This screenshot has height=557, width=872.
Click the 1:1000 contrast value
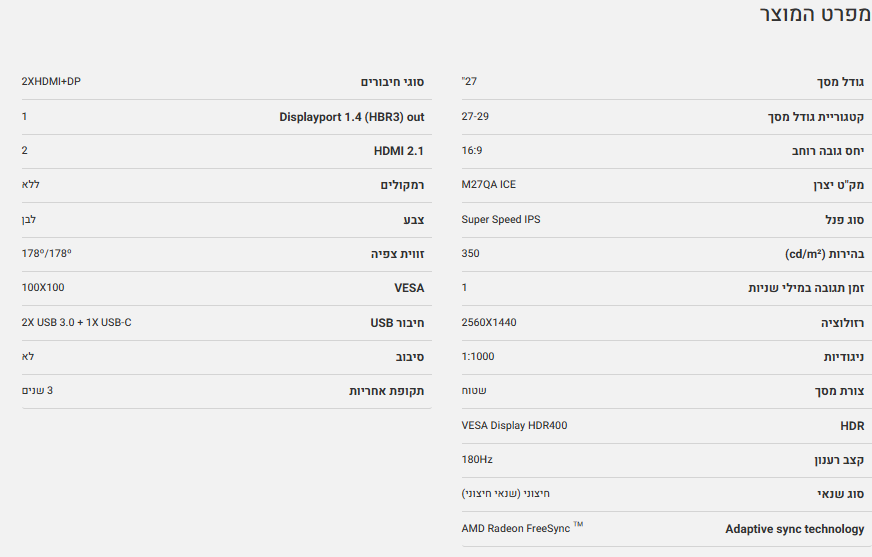[477, 357]
